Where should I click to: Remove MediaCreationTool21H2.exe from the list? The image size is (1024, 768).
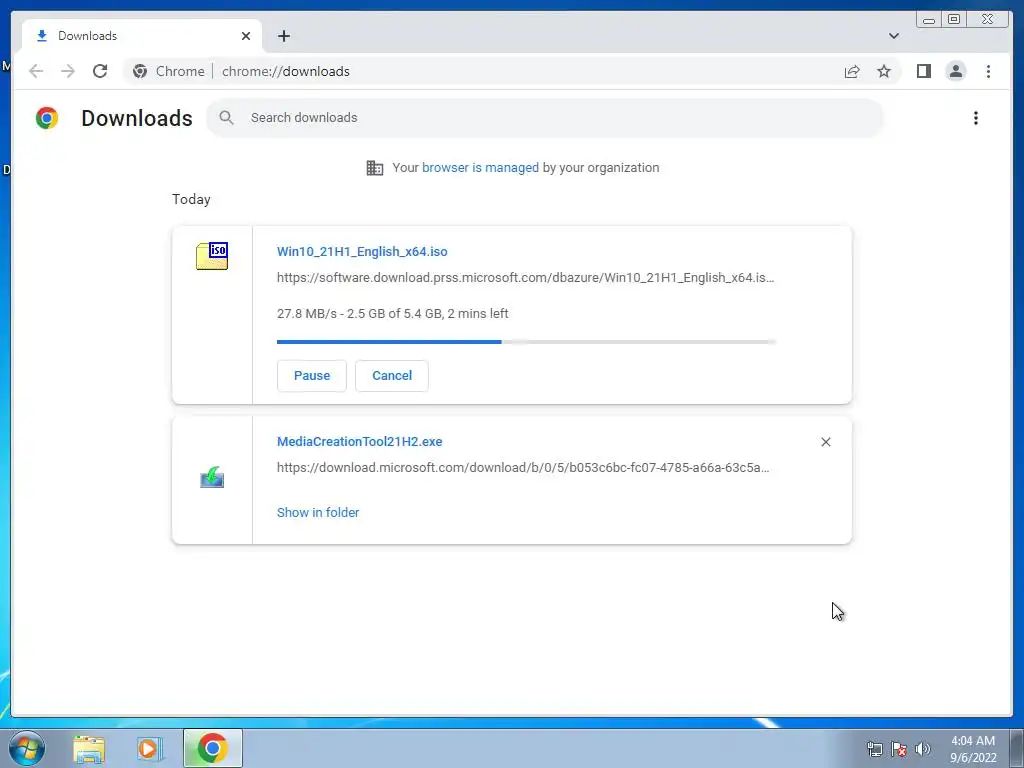[x=825, y=442]
